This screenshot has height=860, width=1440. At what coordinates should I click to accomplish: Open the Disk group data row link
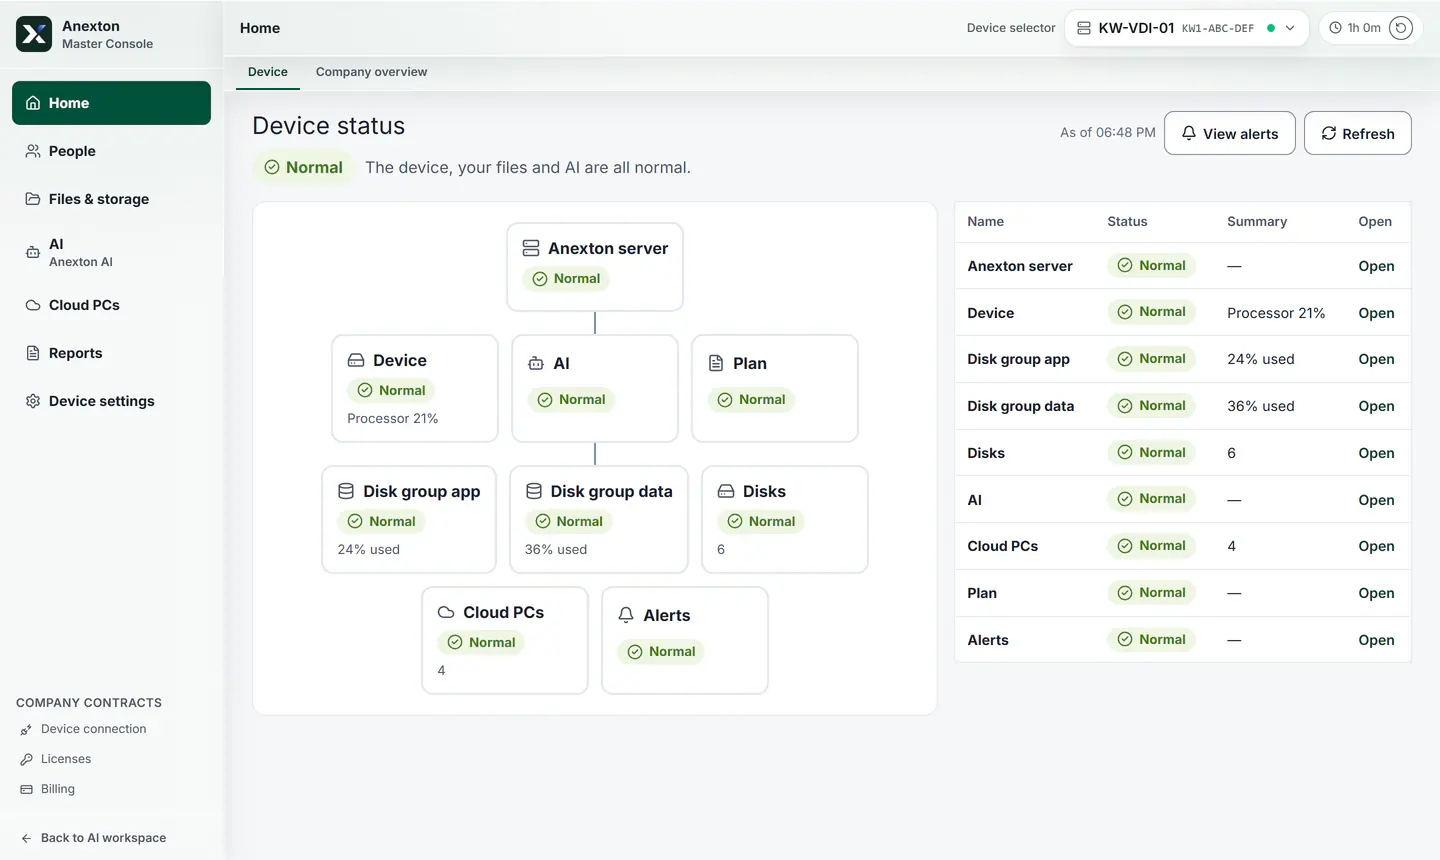pyautogui.click(x=1376, y=406)
